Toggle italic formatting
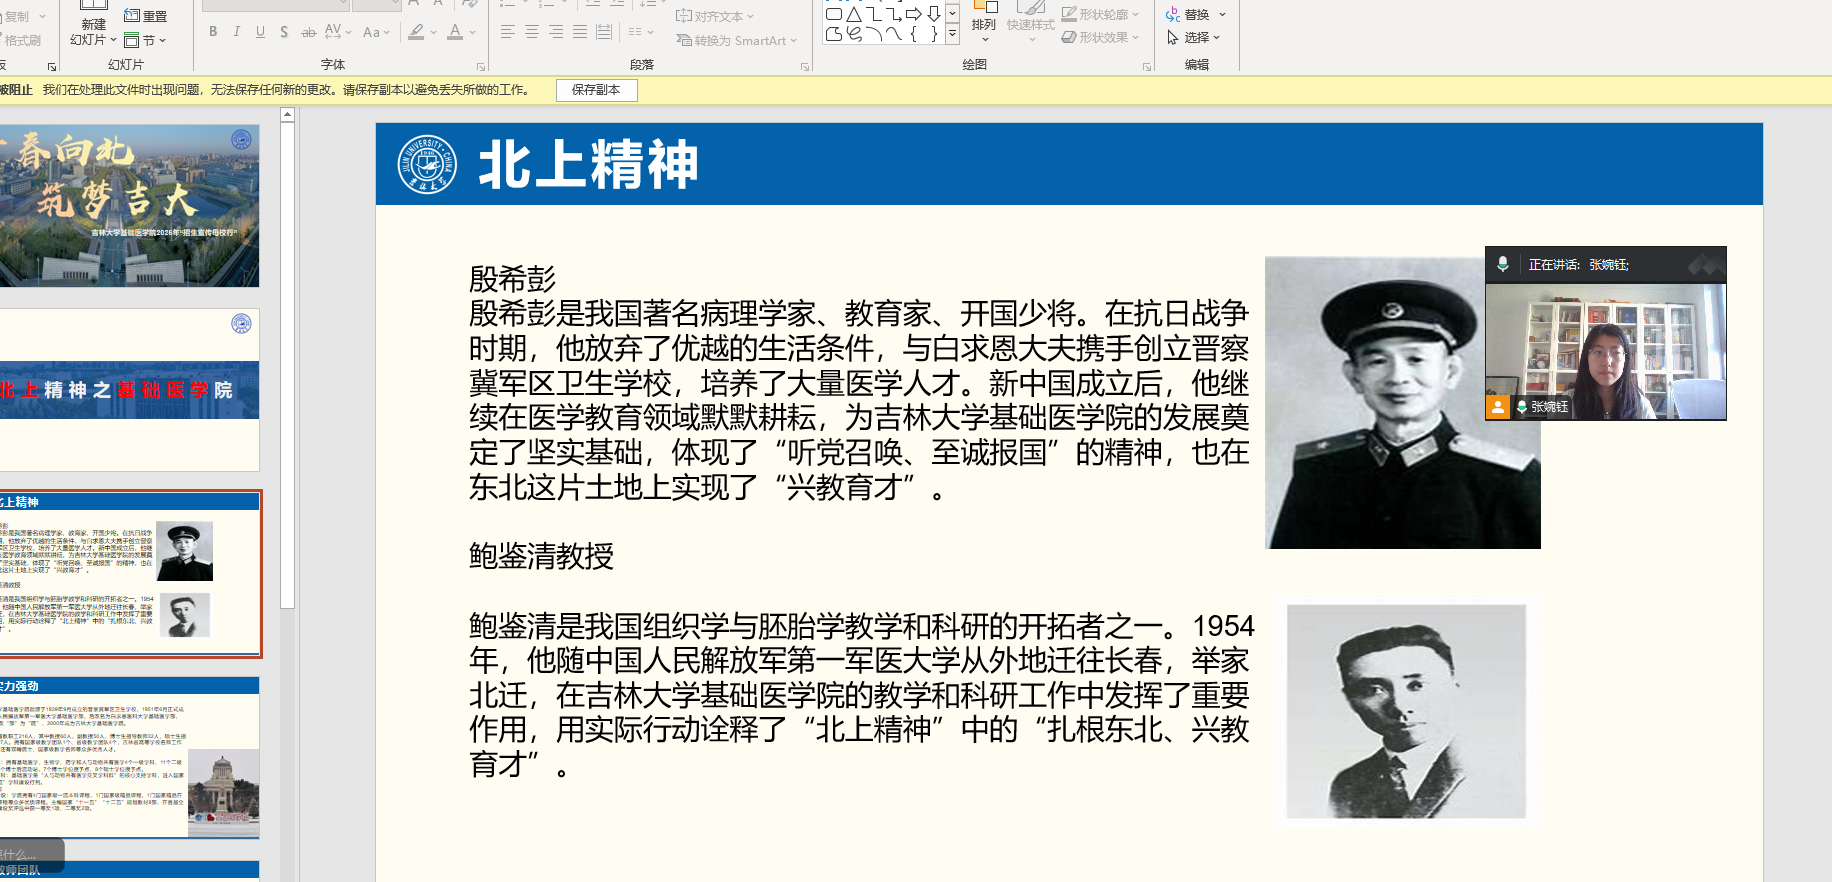This screenshot has width=1832, height=882. (x=237, y=32)
